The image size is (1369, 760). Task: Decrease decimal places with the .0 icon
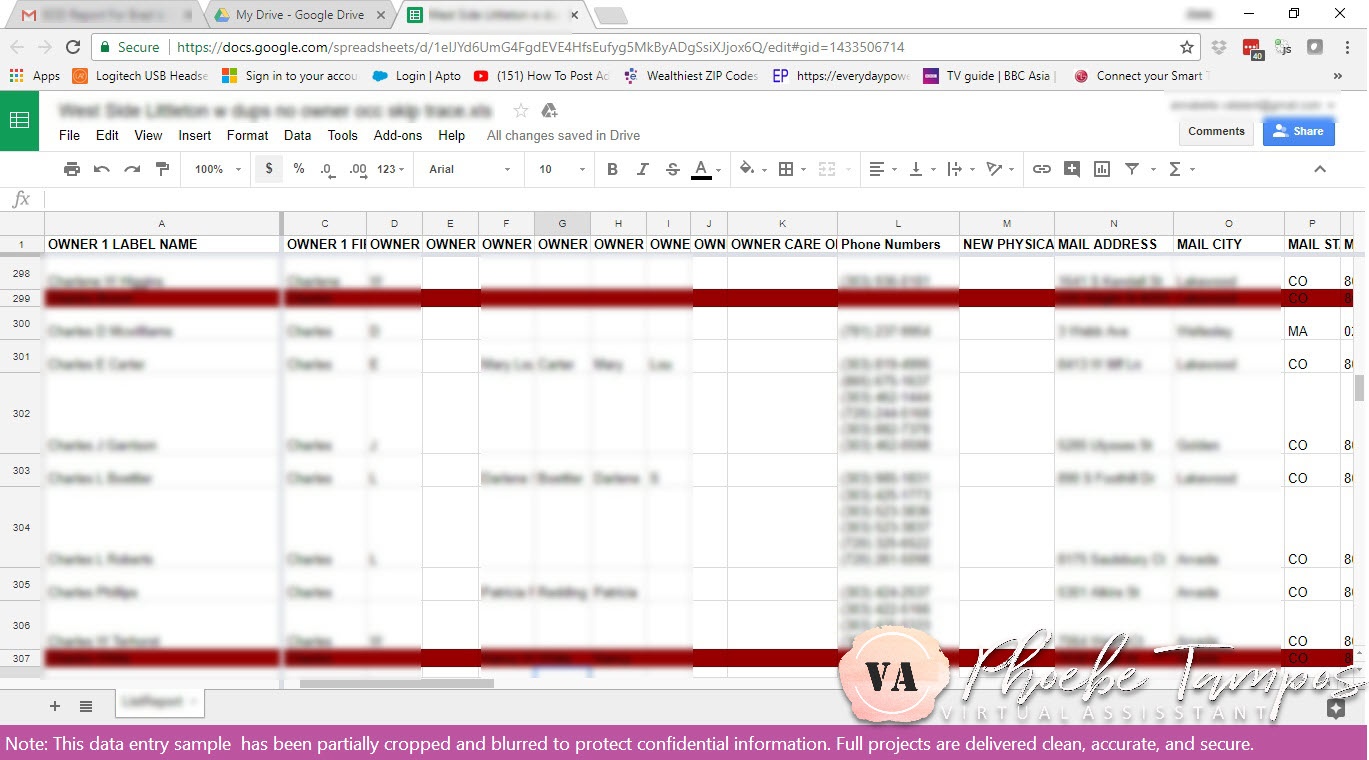click(326, 169)
